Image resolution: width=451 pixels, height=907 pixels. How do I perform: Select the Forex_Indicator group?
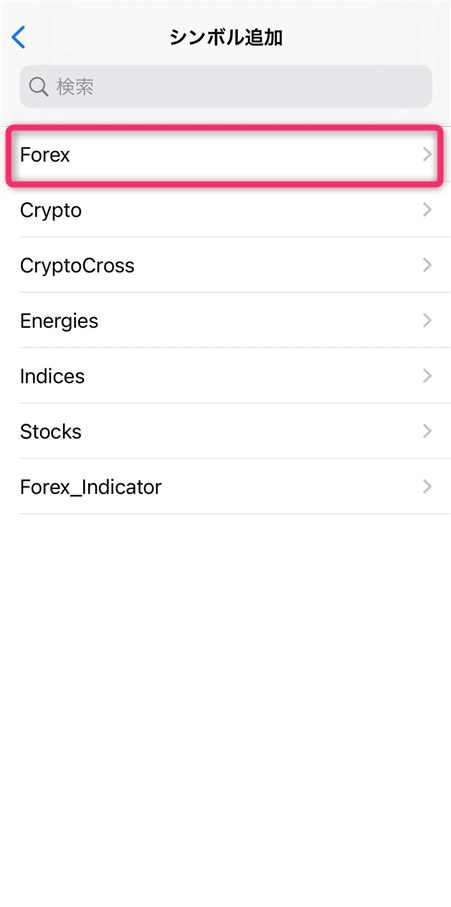click(226, 486)
